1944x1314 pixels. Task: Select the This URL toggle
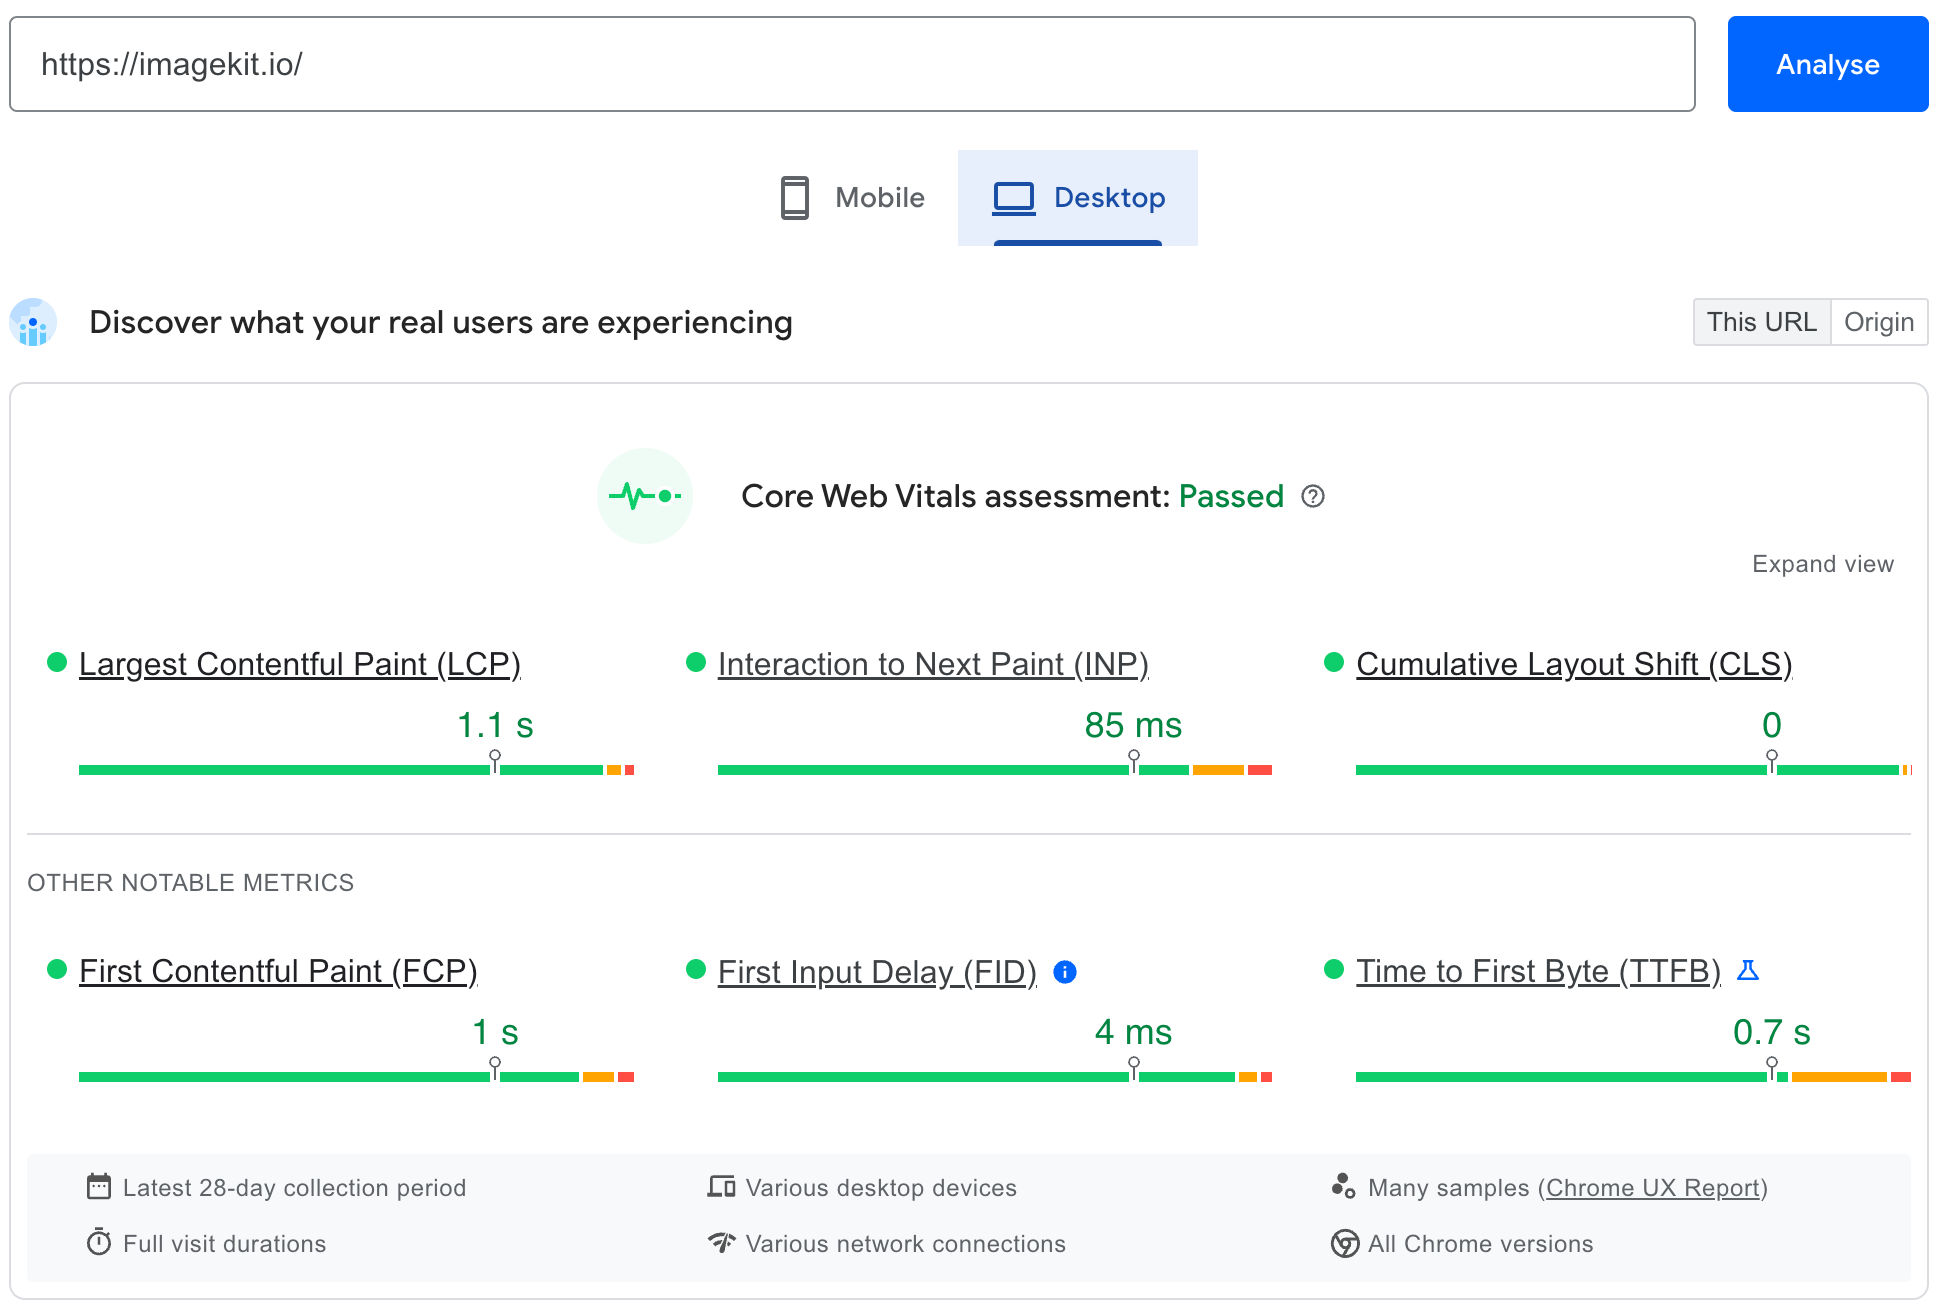(1762, 322)
